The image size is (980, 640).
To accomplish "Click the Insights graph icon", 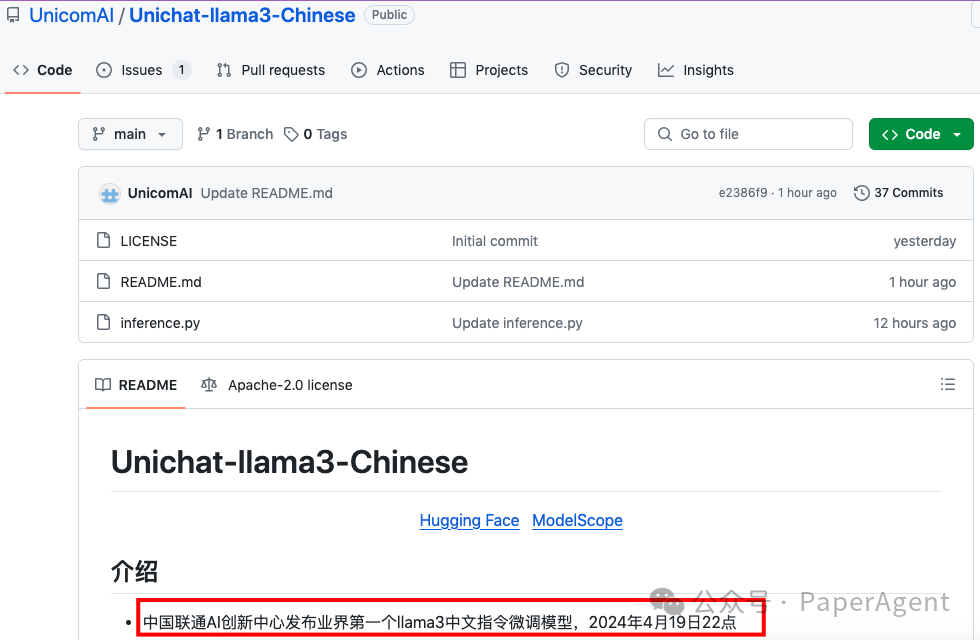I will [x=666, y=70].
